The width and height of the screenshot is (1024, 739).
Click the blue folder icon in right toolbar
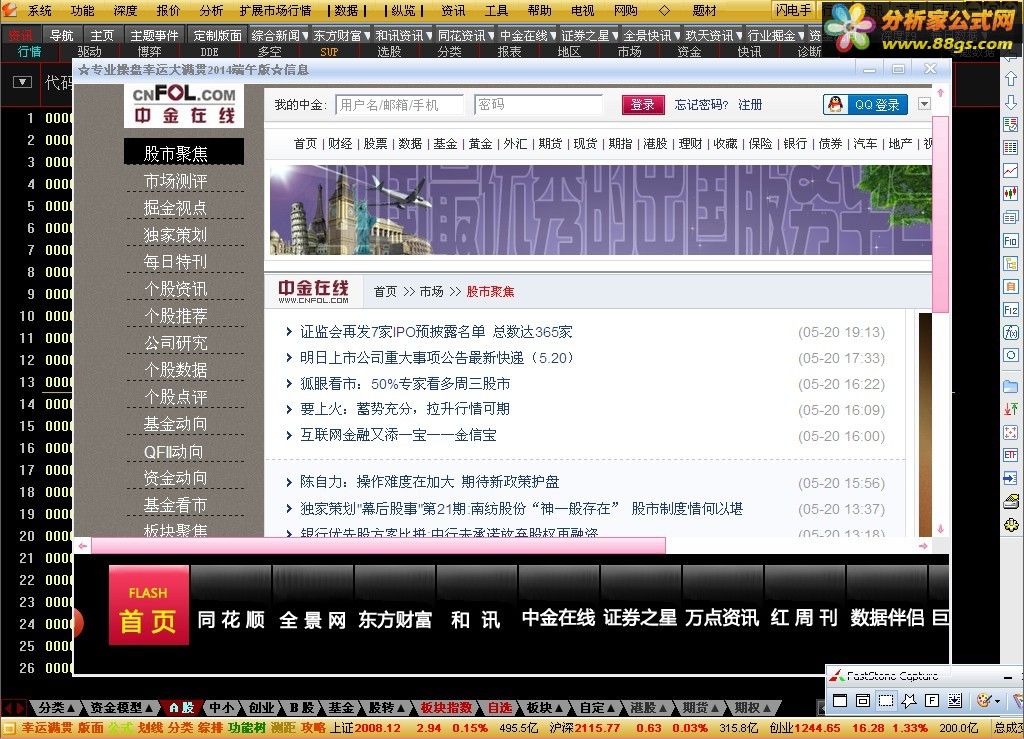pos(1010,386)
